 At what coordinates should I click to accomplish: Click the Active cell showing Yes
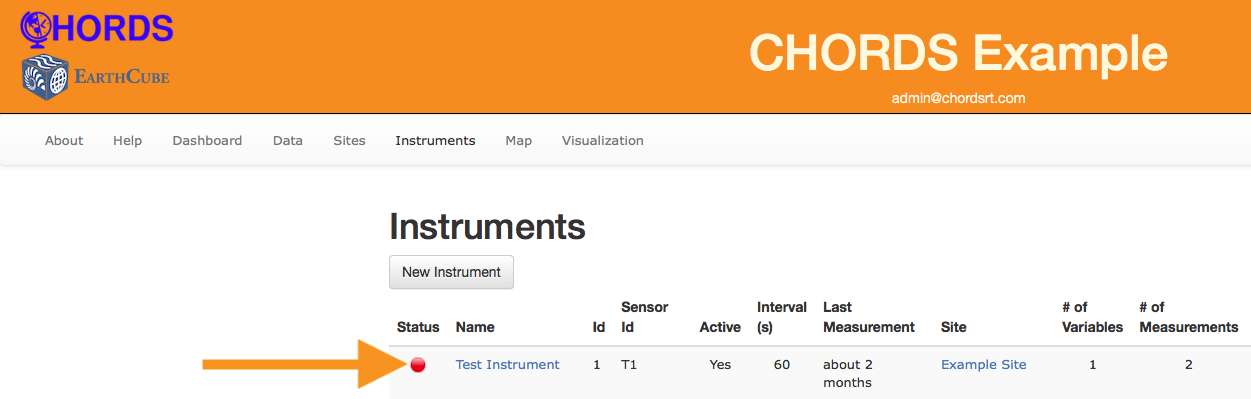720,365
